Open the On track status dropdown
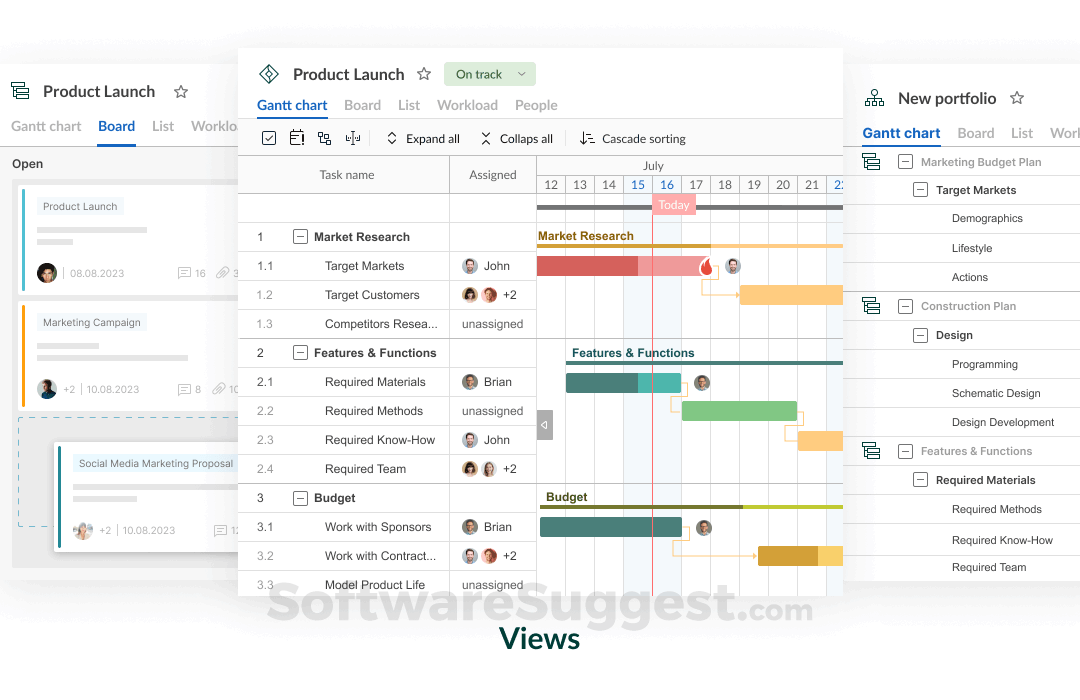Image resolution: width=1080 pixels, height=700 pixels. 490,74
